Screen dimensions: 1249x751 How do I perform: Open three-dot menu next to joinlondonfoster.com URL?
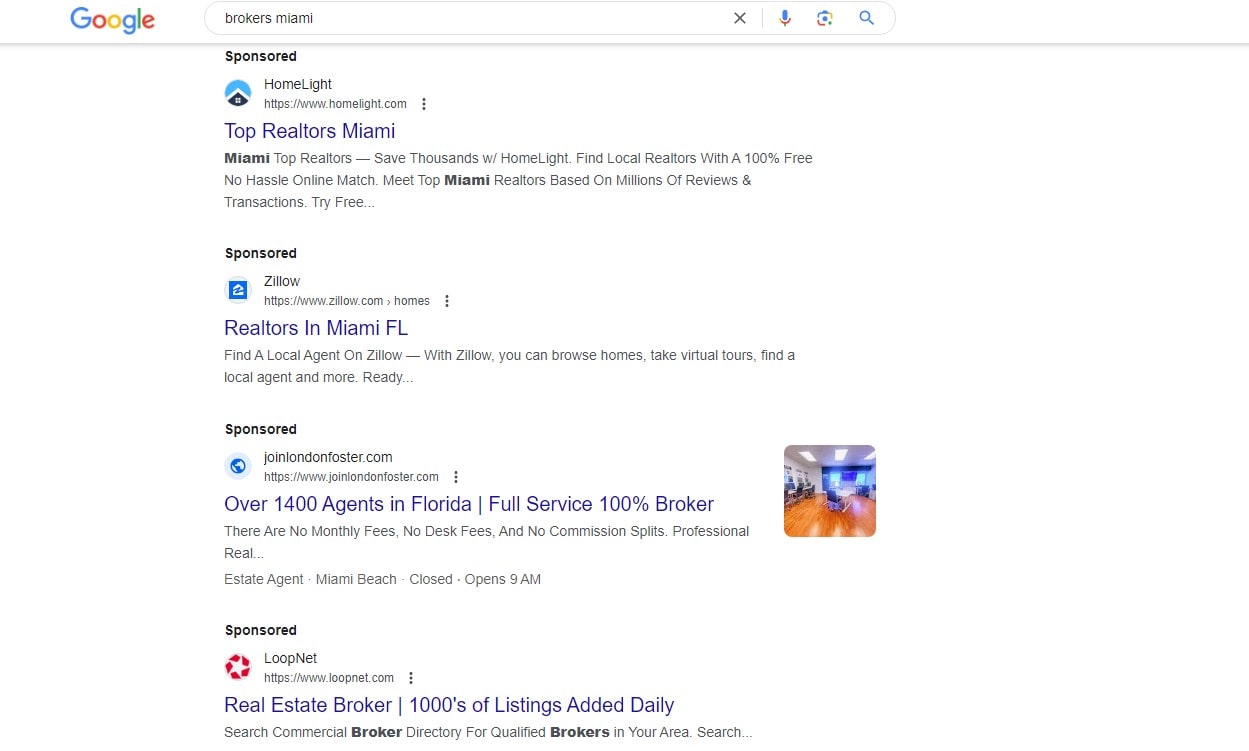(456, 477)
